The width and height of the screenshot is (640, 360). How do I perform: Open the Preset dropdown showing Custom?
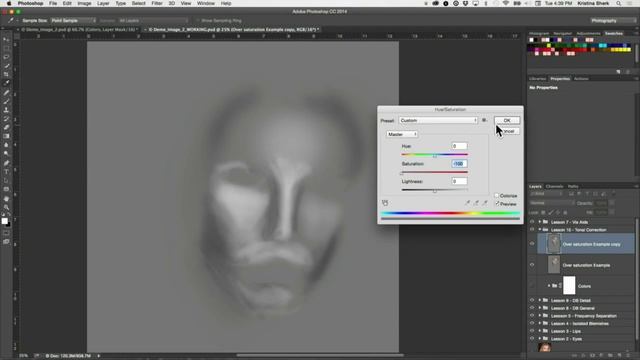[438, 120]
